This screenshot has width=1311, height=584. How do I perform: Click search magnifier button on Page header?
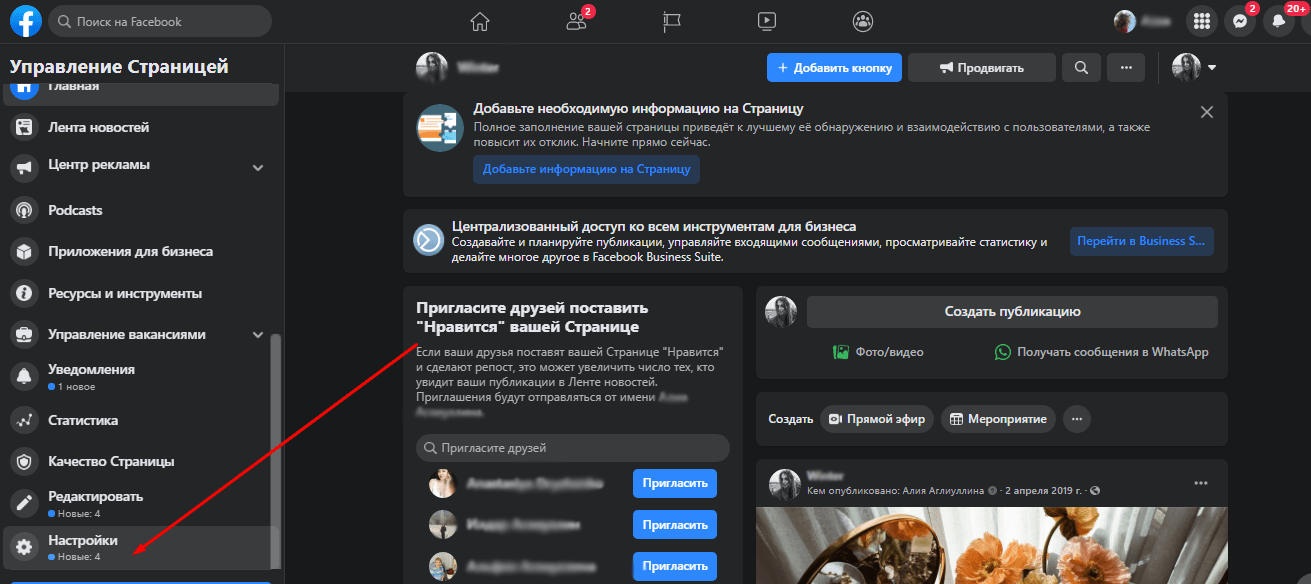[x=1081, y=68]
